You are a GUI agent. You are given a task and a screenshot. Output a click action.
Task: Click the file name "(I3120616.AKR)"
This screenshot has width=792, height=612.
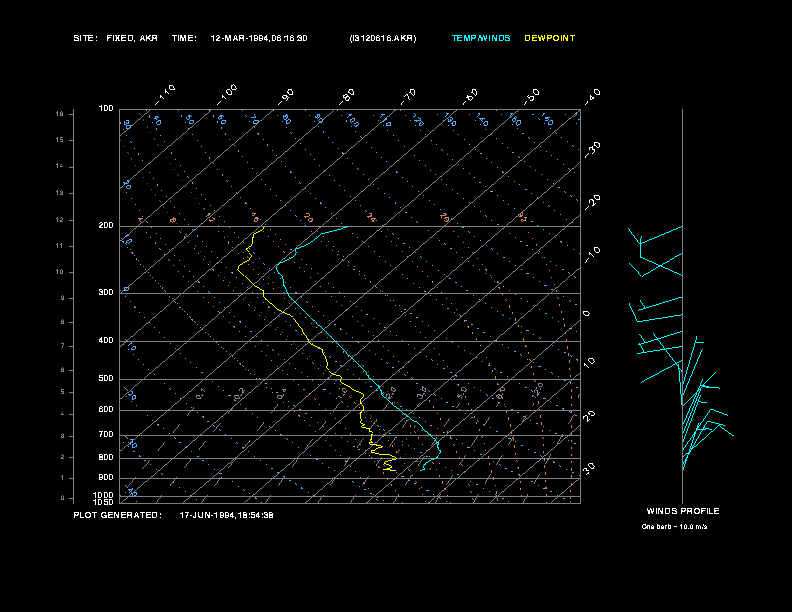(383, 38)
